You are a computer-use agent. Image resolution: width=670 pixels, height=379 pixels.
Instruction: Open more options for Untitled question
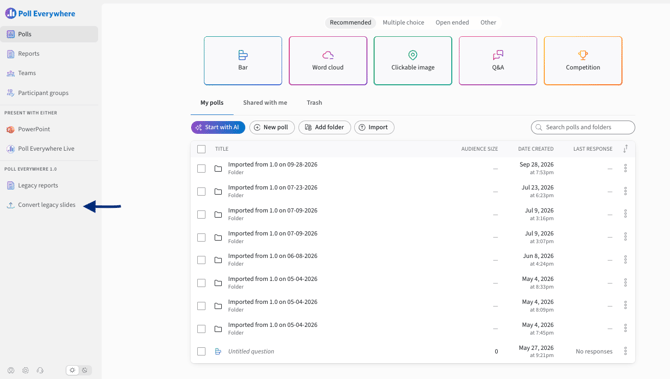(625, 351)
